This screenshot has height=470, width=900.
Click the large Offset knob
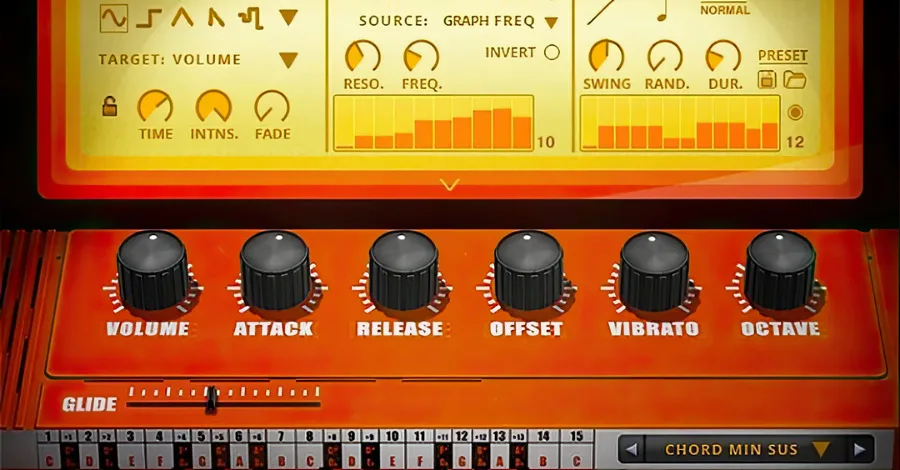click(528, 271)
